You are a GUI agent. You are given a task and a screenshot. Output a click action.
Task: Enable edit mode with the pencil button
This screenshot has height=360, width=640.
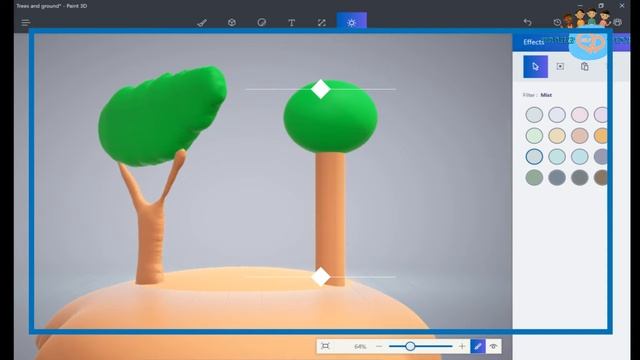pyautogui.click(x=478, y=347)
